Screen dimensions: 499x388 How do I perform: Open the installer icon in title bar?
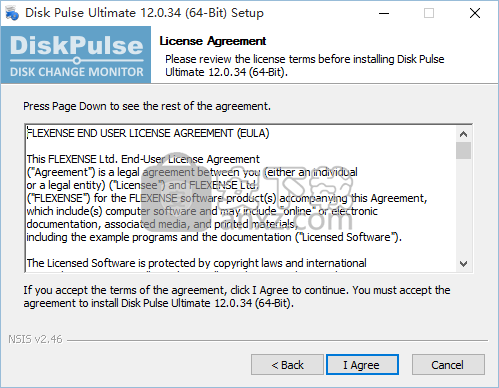pyautogui.click(x=12, y=13)
